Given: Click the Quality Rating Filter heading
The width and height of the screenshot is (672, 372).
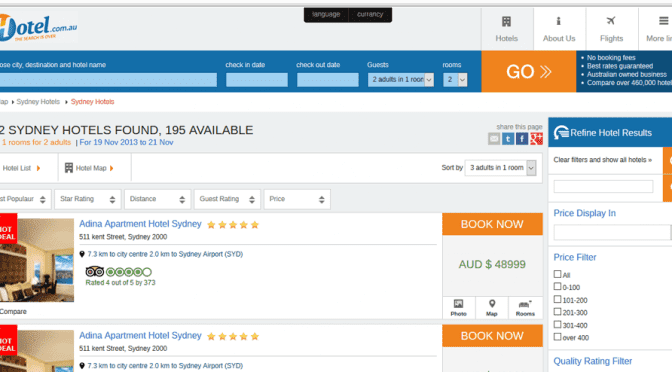Looking at the screenshot, I should [593, 361].
